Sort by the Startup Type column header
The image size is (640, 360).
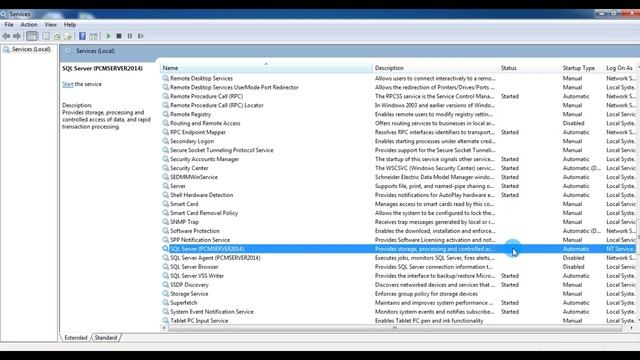click(582, 68)
